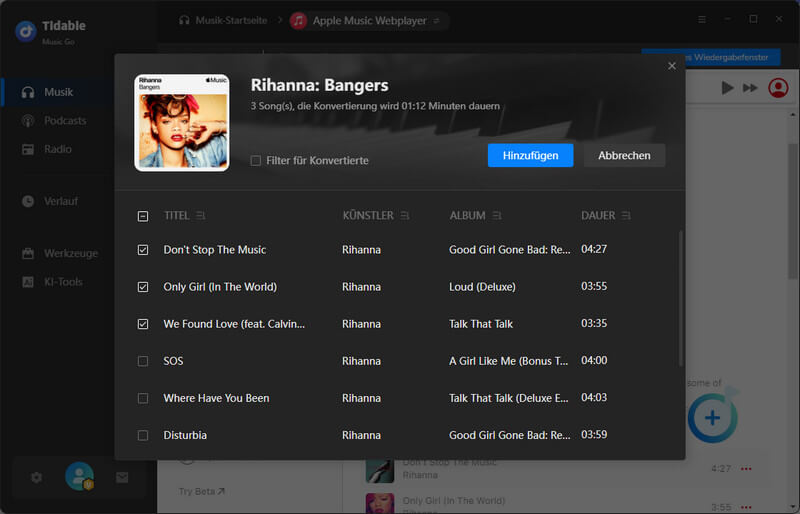Check Where Have You Been checkbox
The width and height of the screenshot is (800, 514).
tap(143, 398)
